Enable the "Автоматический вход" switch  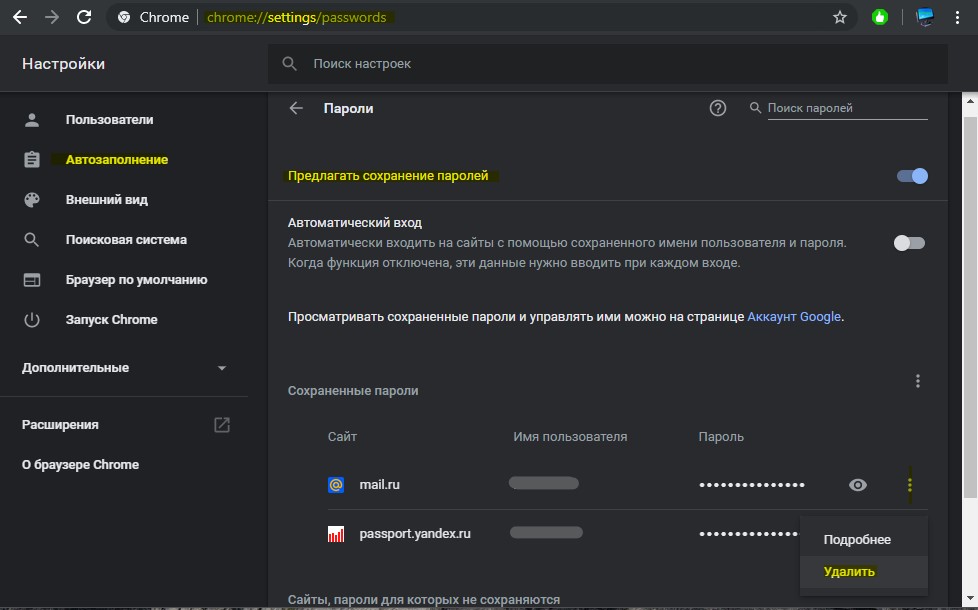point(909,243)
